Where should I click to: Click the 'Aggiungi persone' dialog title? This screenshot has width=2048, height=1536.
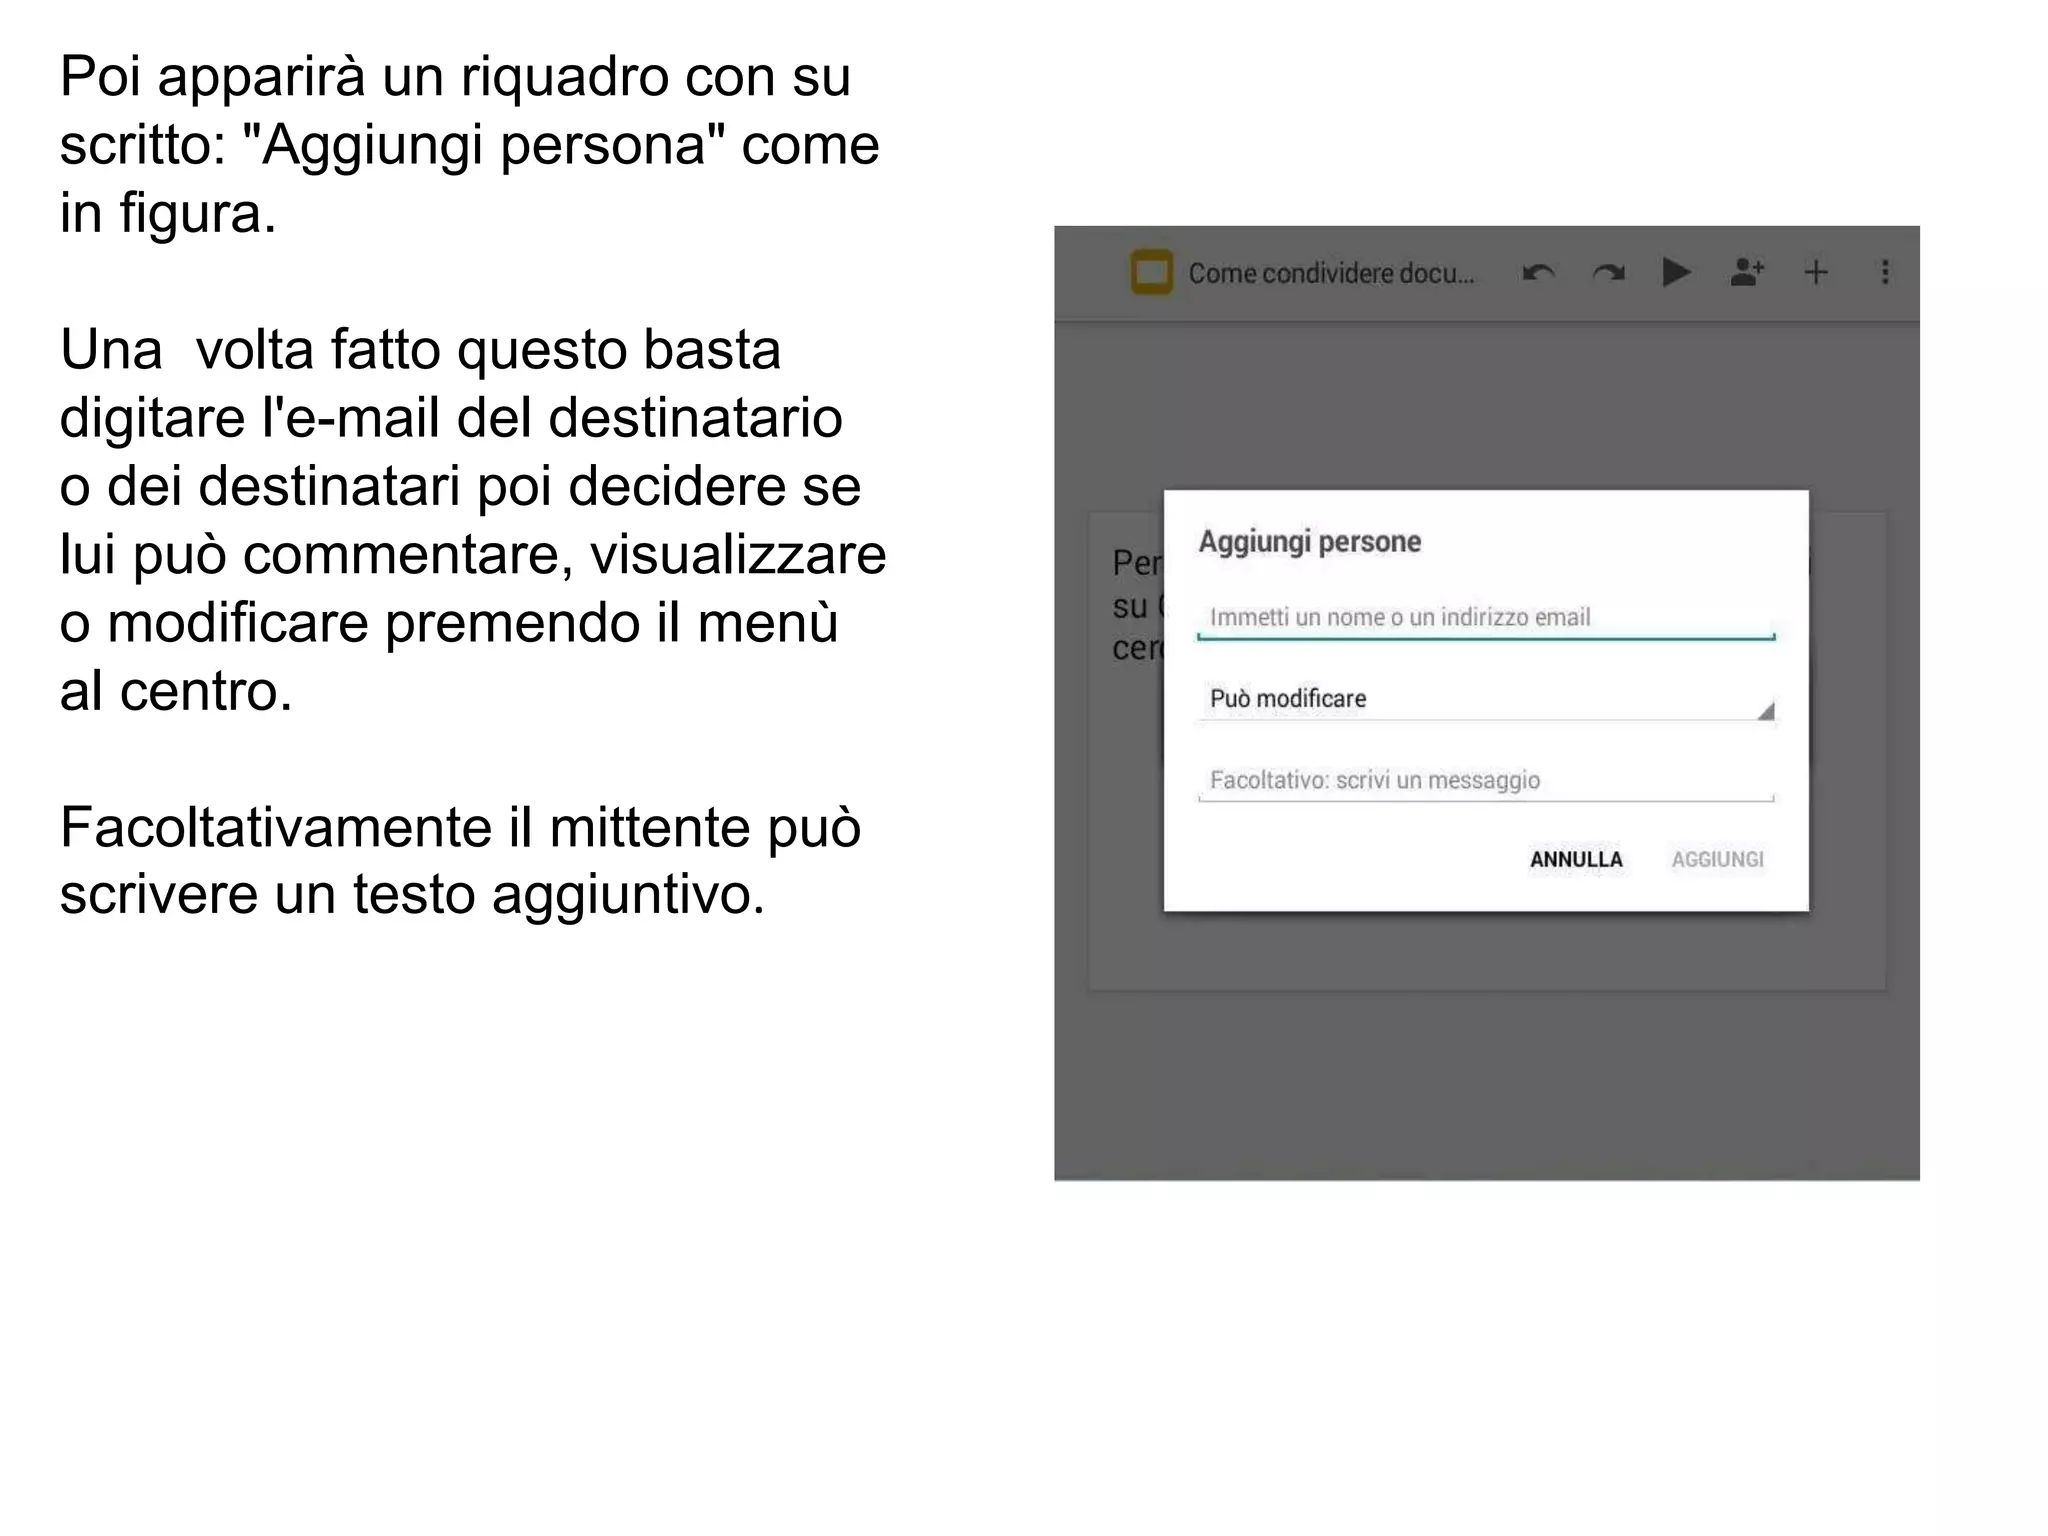[1309, 542]
